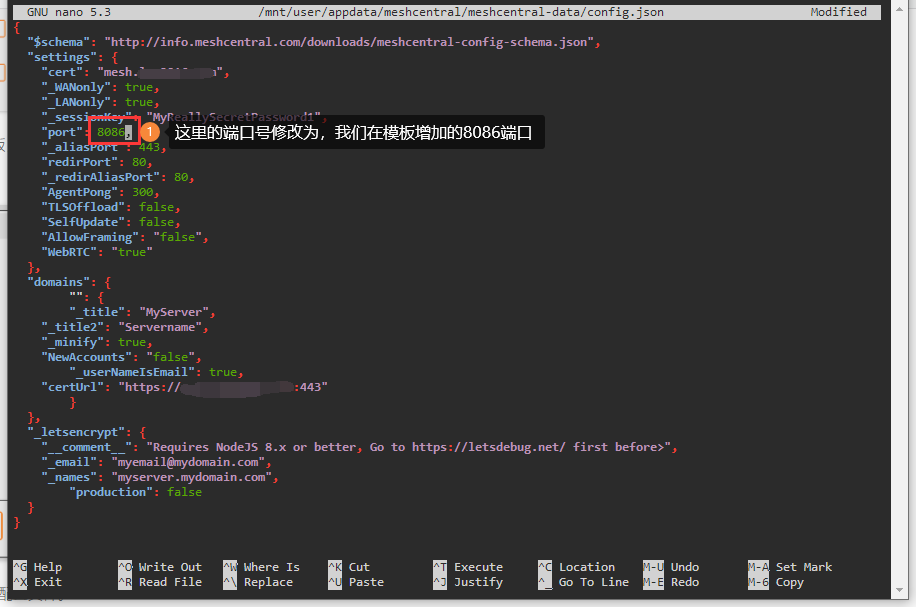
Task: Place cursor on the "_WANonly" true value
Action: (x=139, y=87)
